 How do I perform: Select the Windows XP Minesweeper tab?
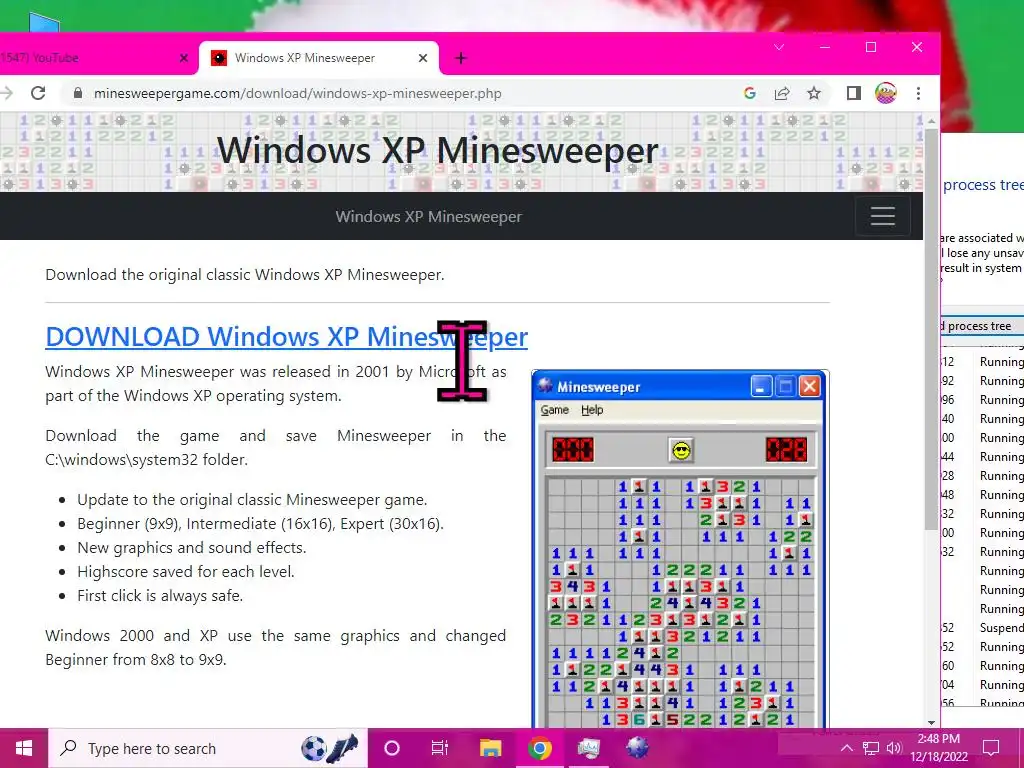[319, 58]
